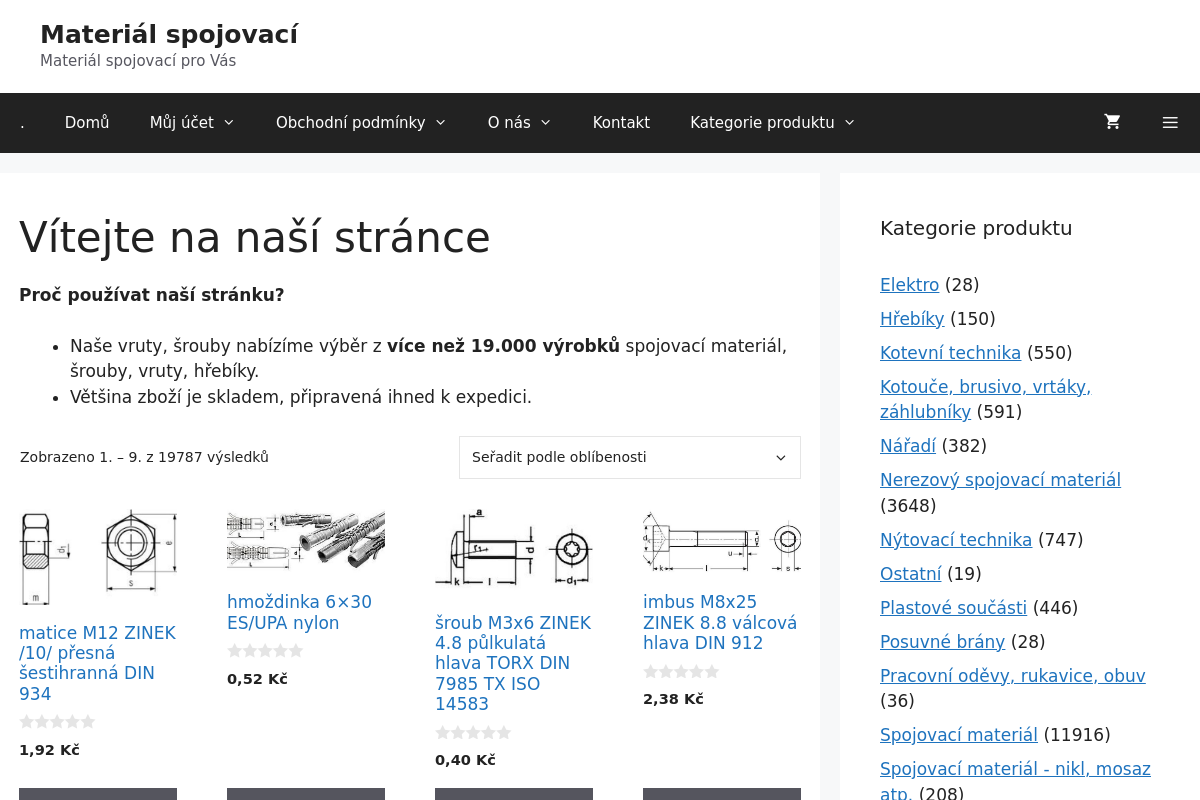
Task: Click star rating under imbus M8x25
Action: [x=681, y=671]
